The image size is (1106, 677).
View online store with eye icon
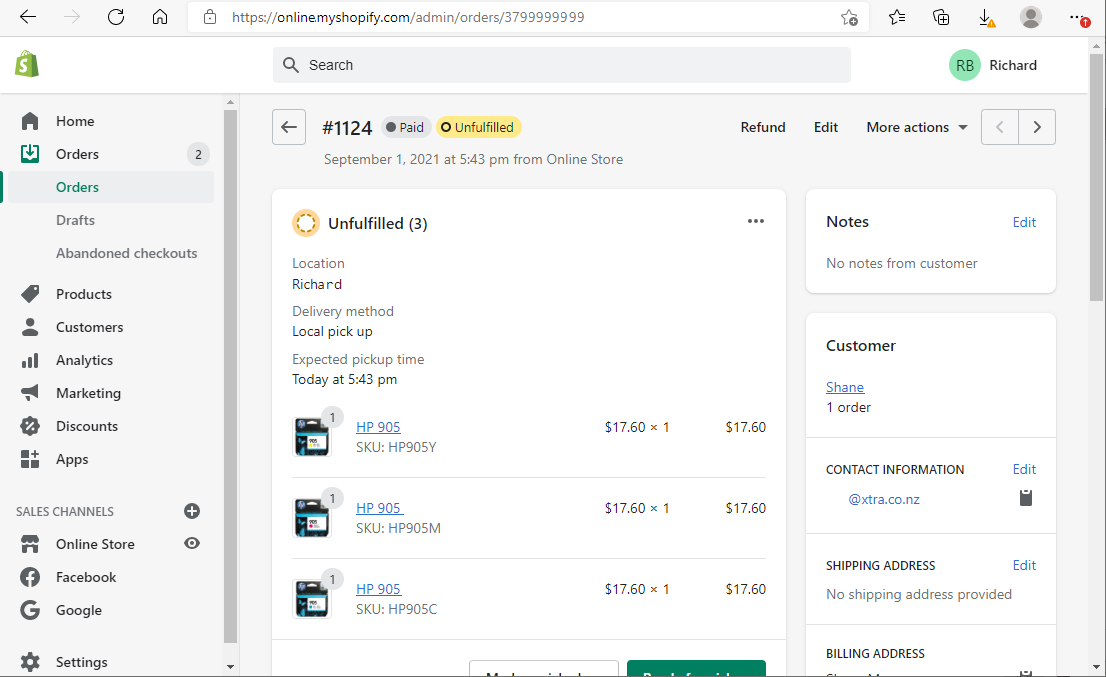click(x=192, y=544)
